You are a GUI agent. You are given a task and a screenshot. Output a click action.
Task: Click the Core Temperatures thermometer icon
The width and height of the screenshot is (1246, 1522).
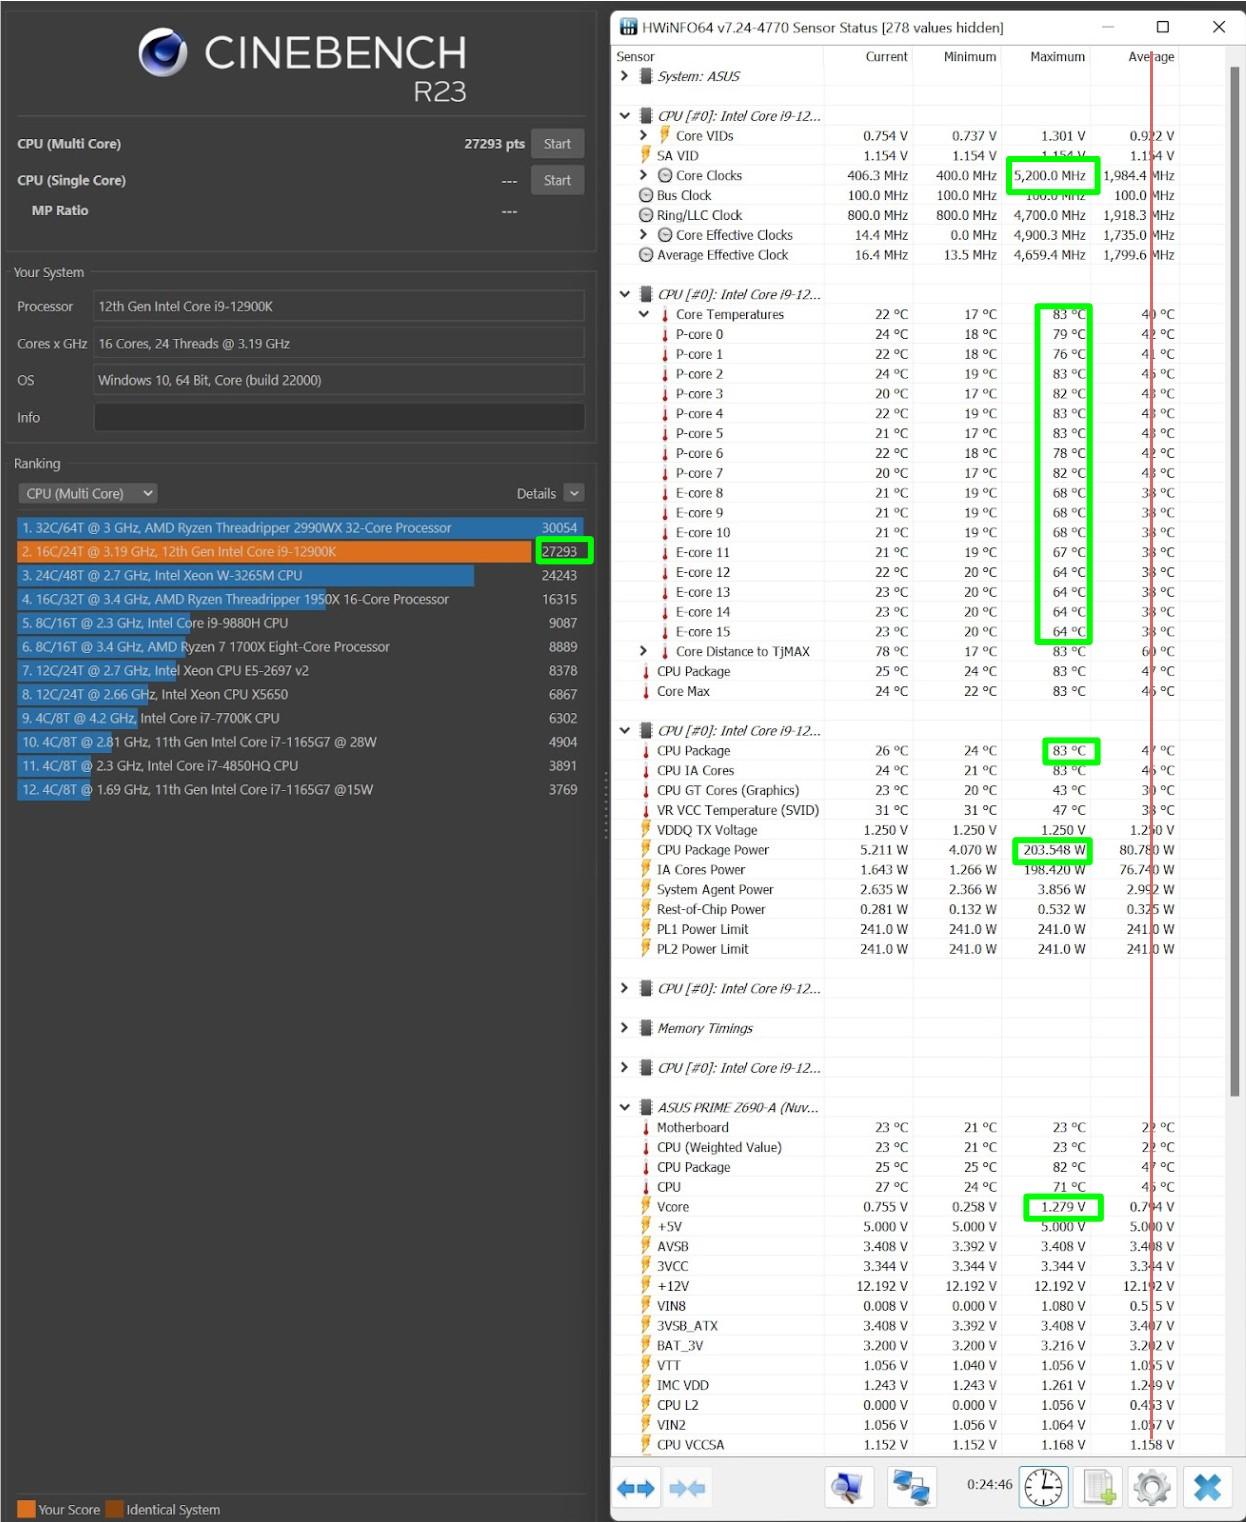(x=666, y=314)
